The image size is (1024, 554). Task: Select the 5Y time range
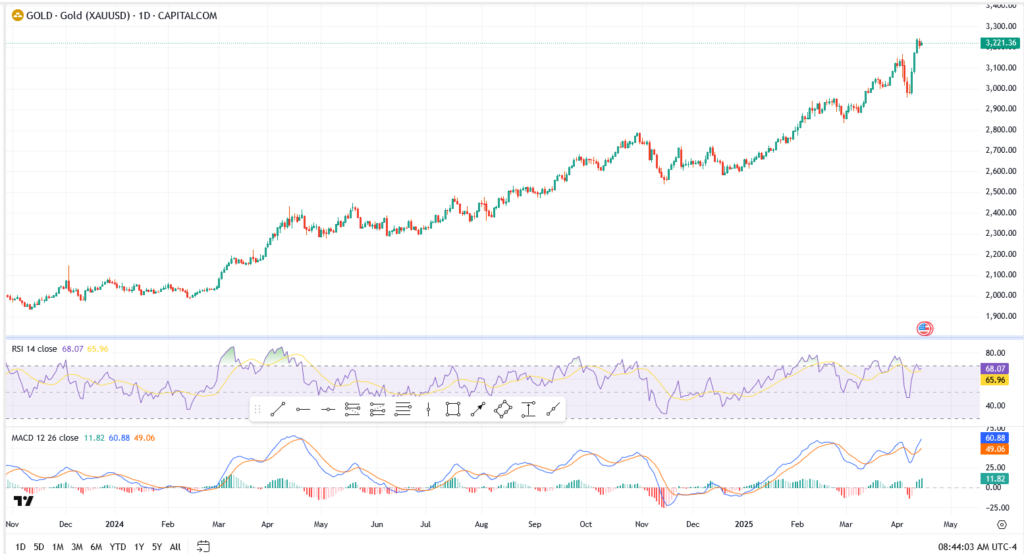pos(157,547)
